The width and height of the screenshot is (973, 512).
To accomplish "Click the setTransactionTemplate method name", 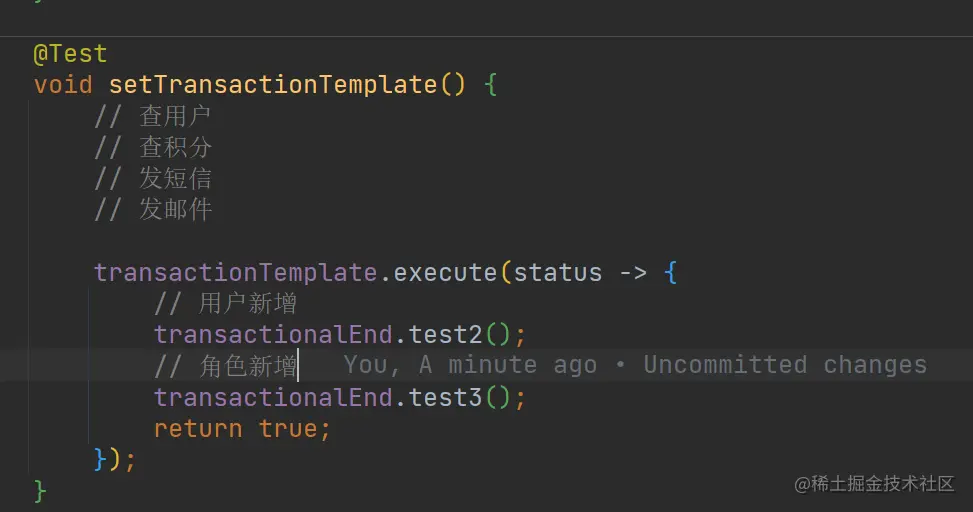I will [x=272, y=85].
